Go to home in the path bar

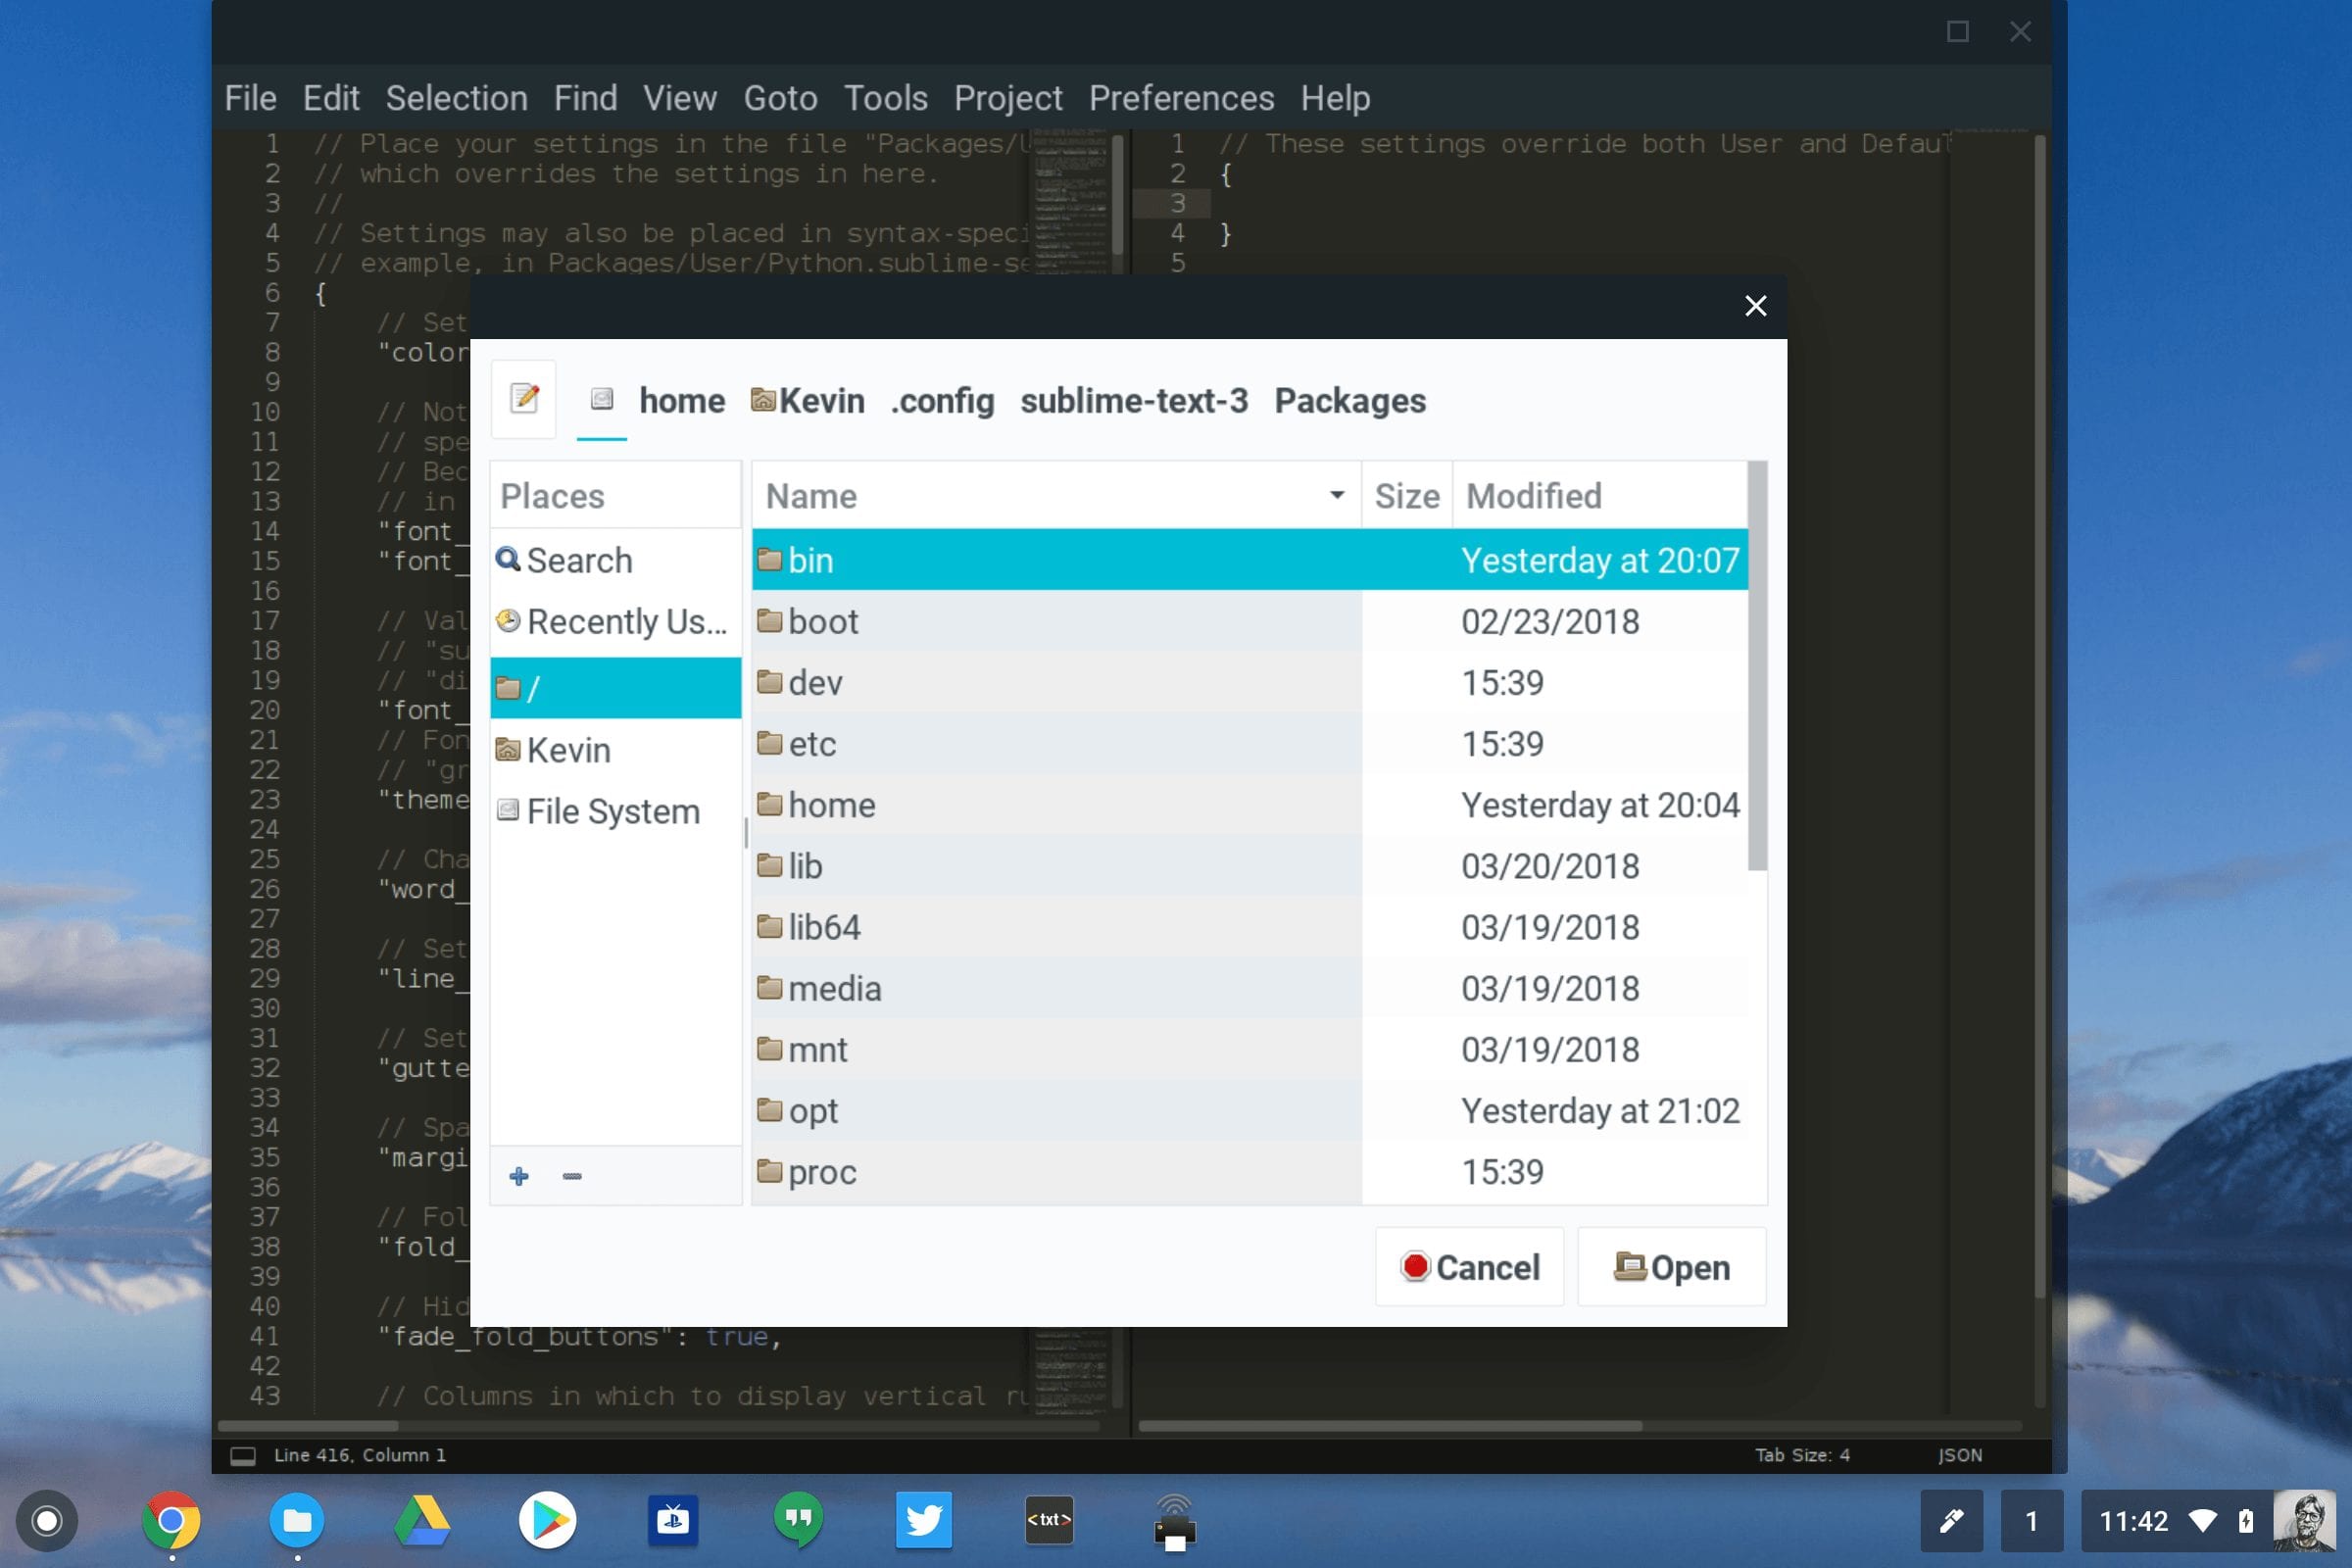(682, 401)
